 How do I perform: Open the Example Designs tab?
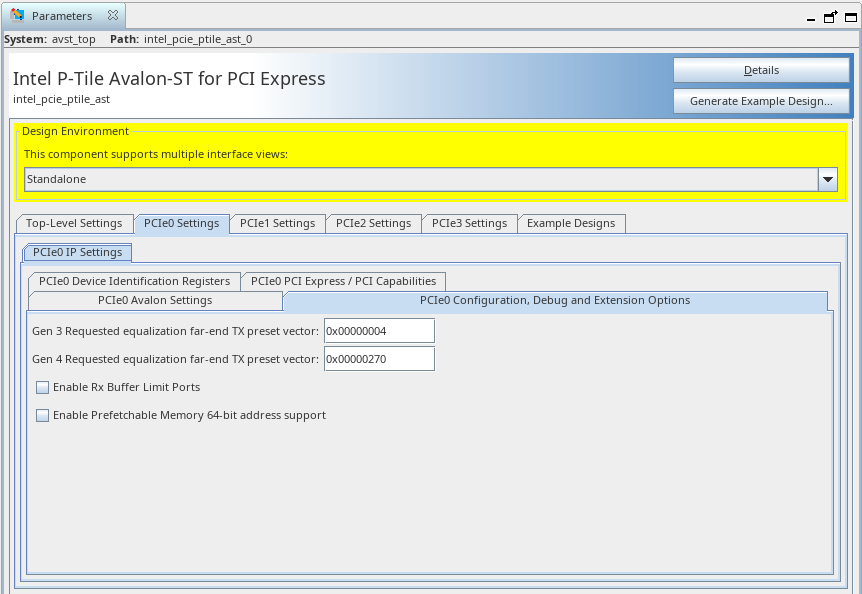[x=571, y=224]
